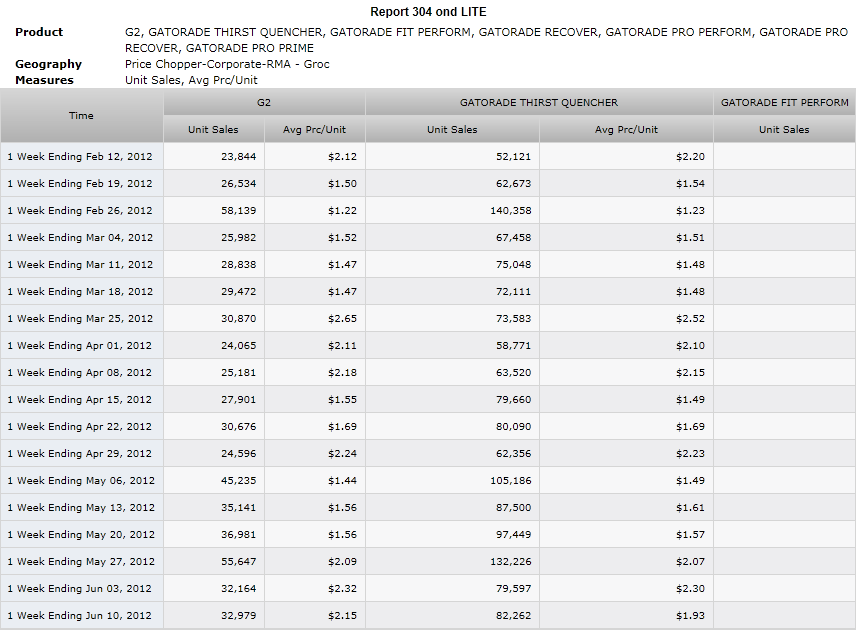Screen dimensions: 856x631
Task: Select the "1 Week Ending May 20, 2012" row label
Action: click(81, 535)
